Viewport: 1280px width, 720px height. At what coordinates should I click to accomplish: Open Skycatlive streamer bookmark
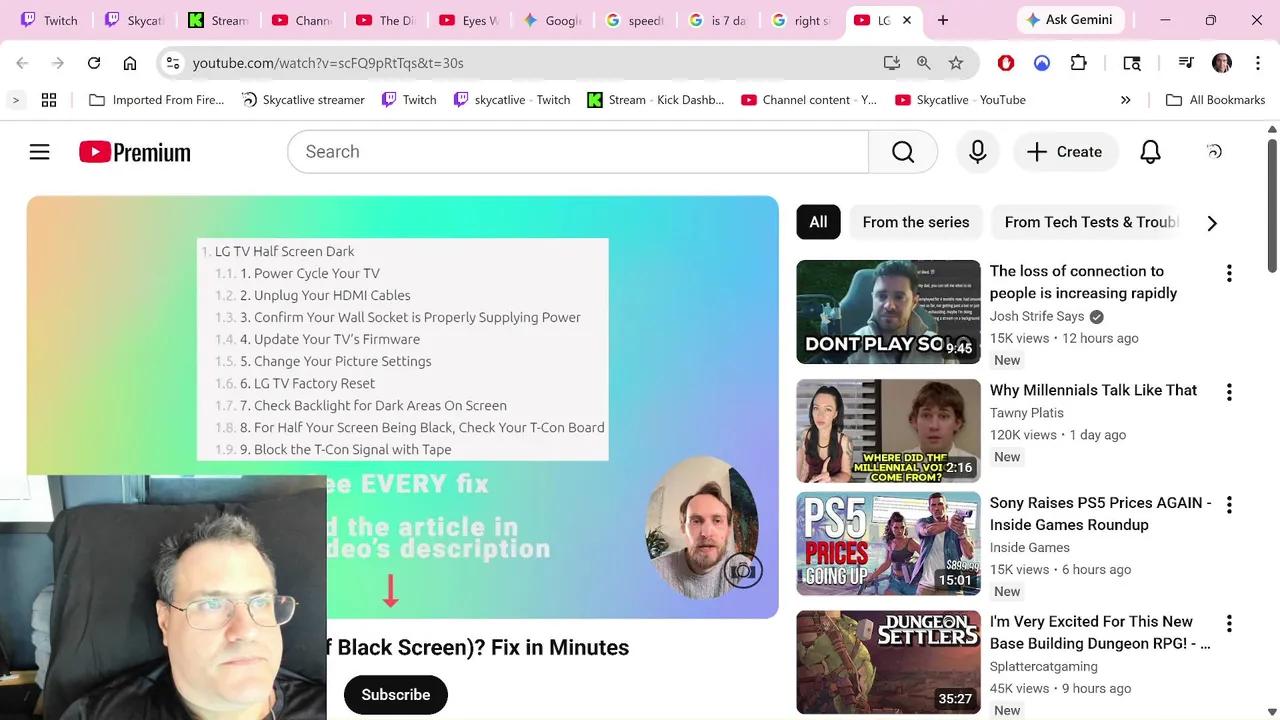point(304,100)
